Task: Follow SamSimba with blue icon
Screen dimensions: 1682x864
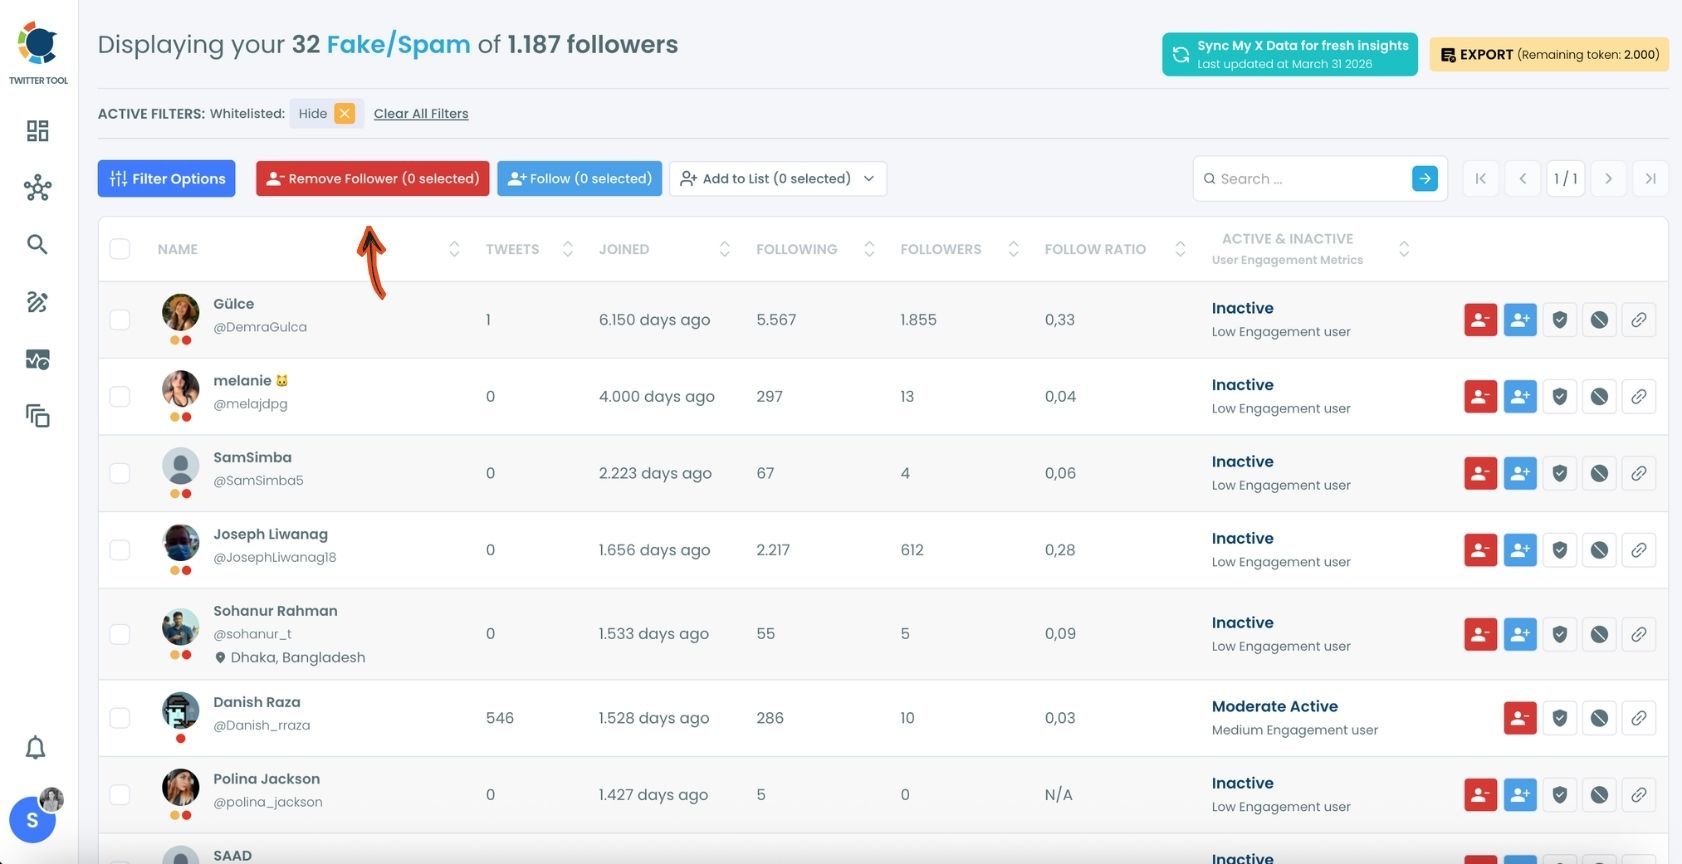Action: pos(1520,474)
